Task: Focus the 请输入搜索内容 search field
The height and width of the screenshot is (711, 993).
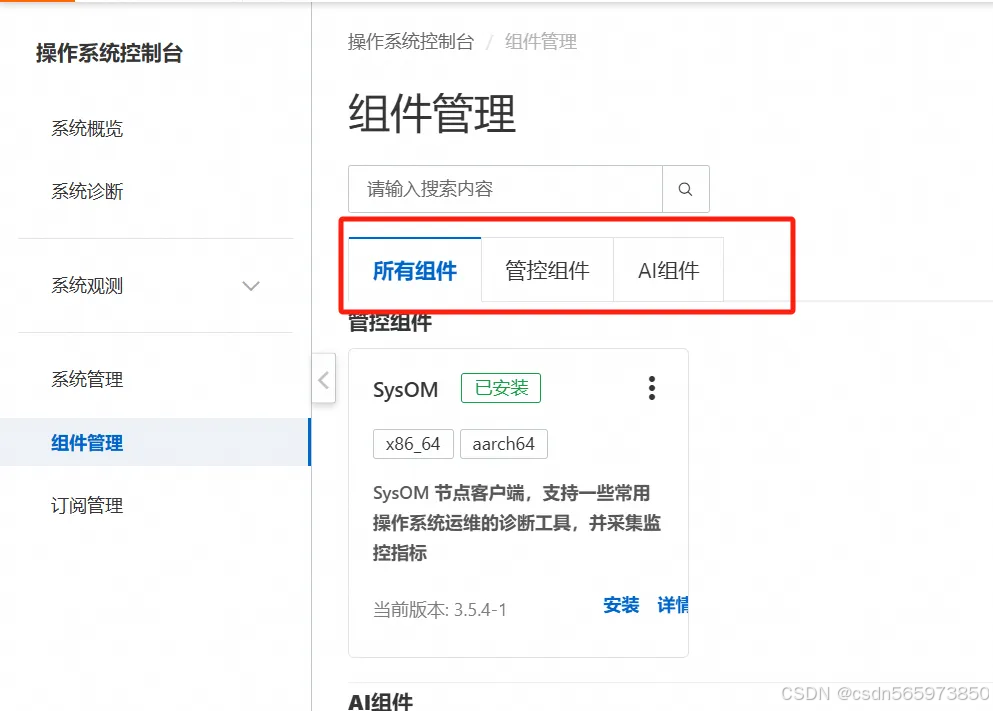Action: [x=505, y=189]
